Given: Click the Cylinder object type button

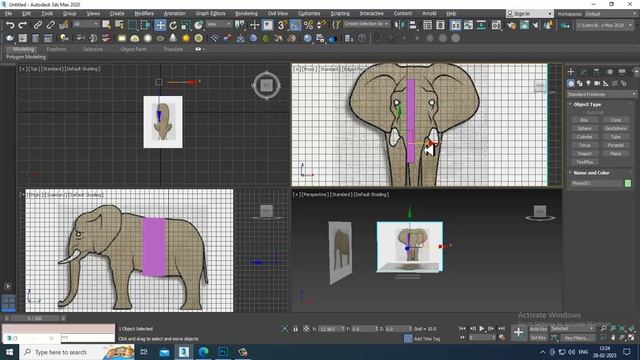Looking at the screenshot, I should point(584,137).
